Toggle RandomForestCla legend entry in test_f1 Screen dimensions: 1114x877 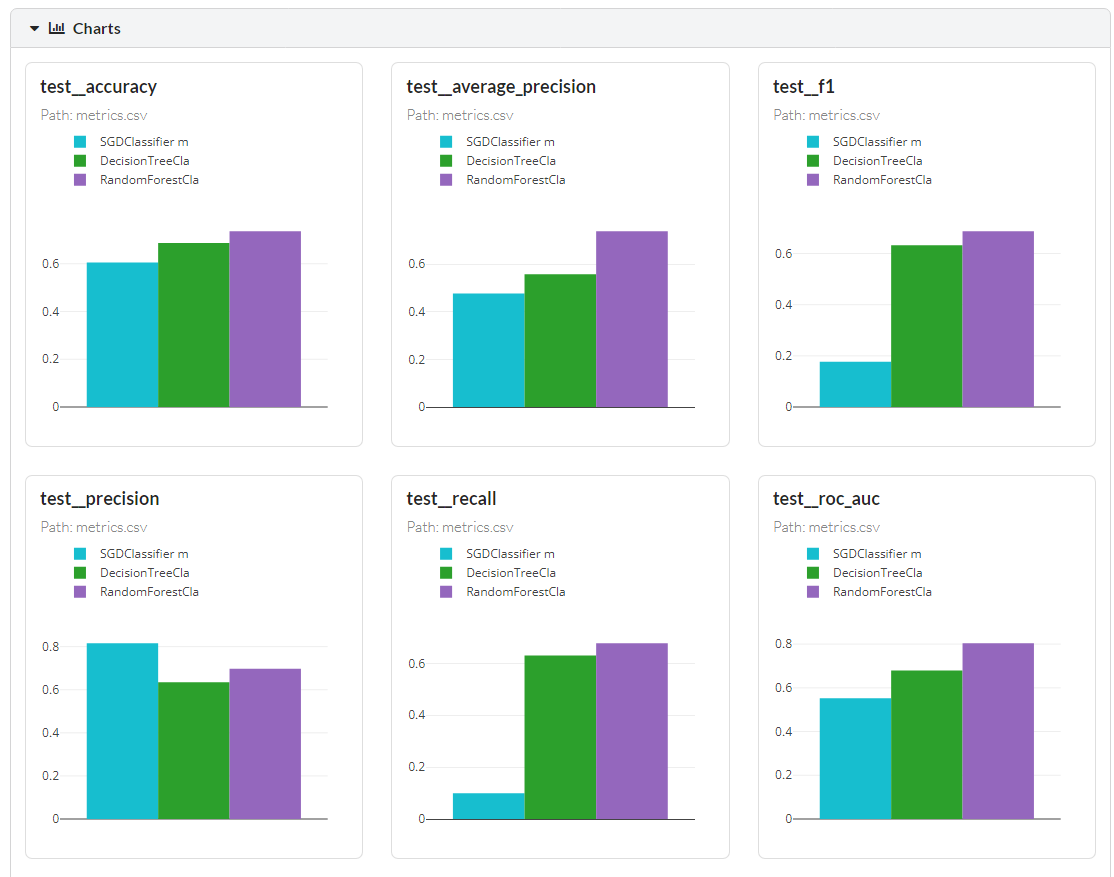(x=882, y=180)
